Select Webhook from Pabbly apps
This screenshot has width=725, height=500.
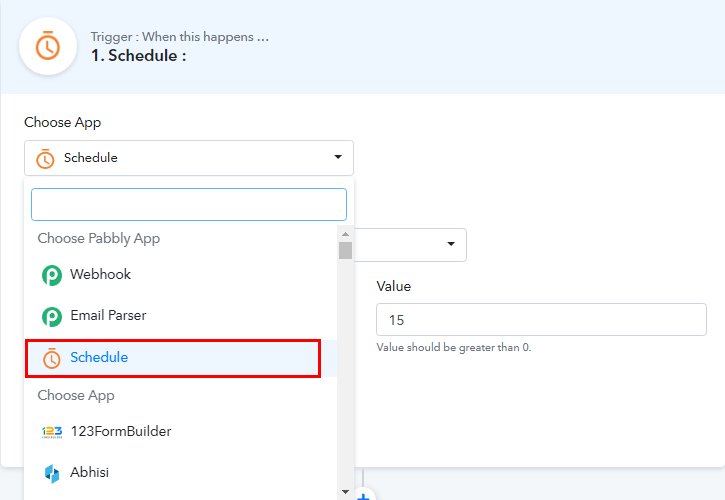coord(181,275)
